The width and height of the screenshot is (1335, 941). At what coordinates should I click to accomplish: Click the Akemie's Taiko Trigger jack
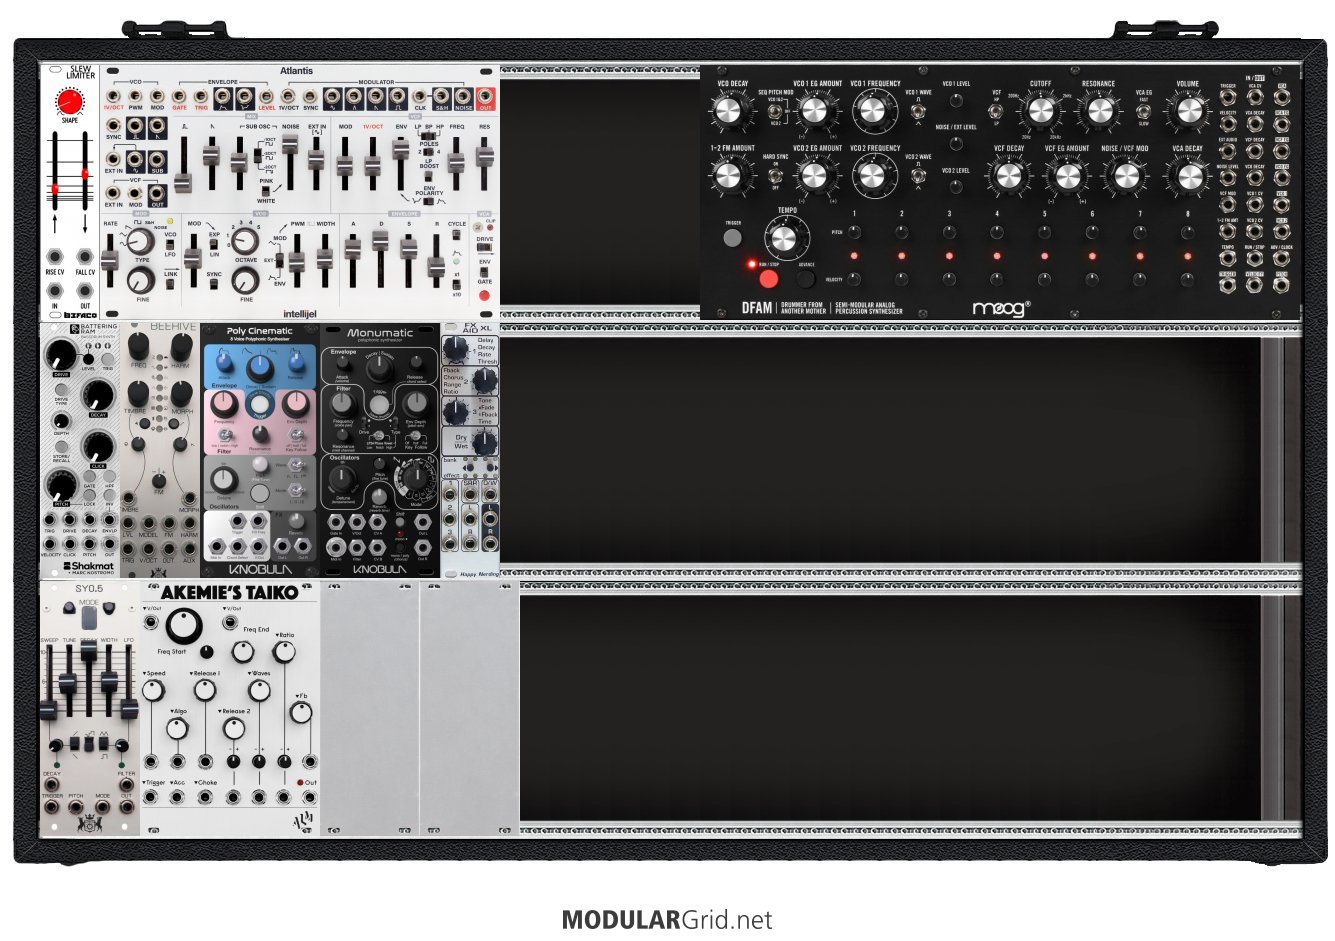point(151,797)
